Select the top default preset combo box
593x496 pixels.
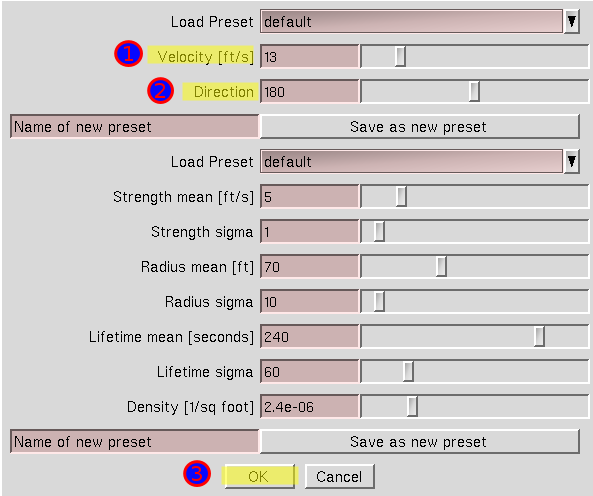pos(411,22)
